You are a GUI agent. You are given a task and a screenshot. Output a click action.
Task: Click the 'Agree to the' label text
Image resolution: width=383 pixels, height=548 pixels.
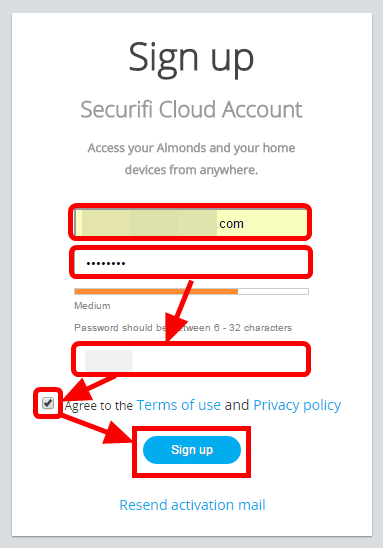point(99,406)
